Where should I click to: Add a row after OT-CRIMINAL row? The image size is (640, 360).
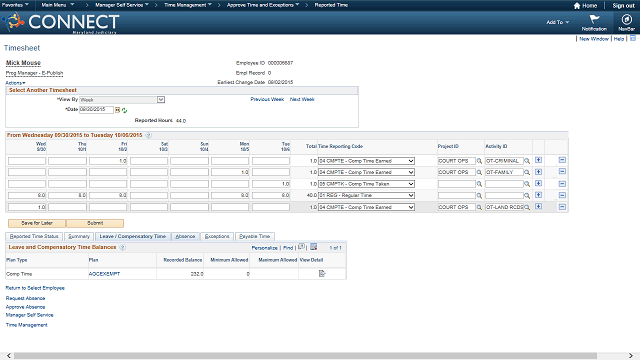[x=538, y=160]
